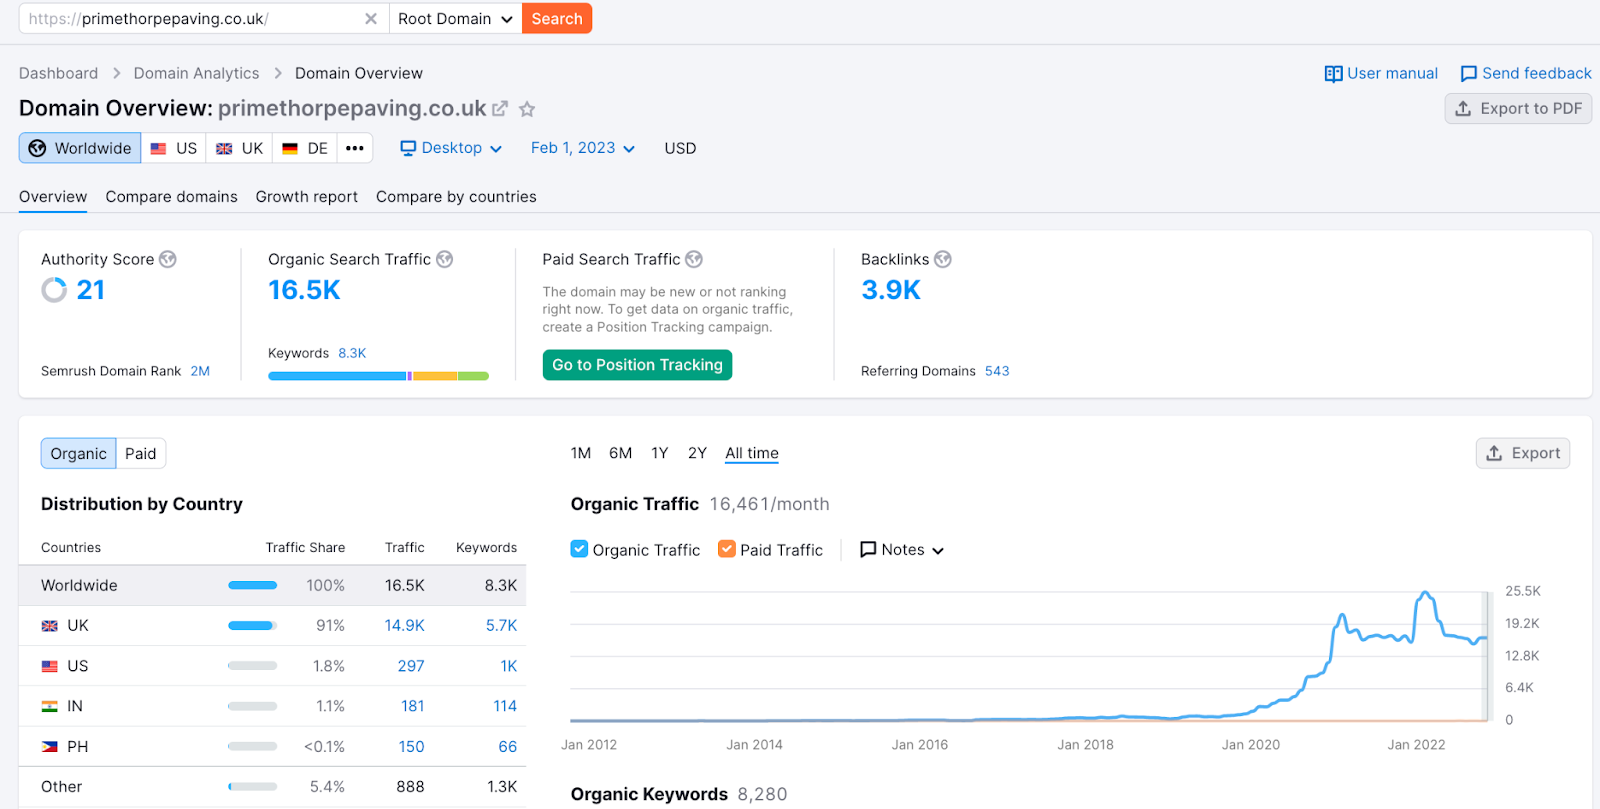
Task: Uncheck the Paid Traffic checkbox
Action: [727, 549]
